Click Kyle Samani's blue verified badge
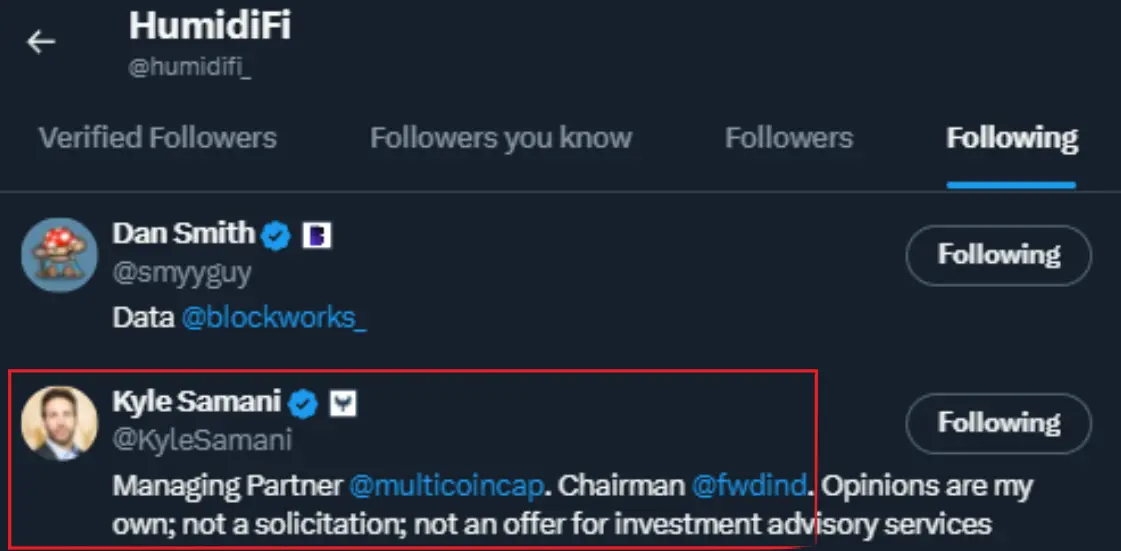The image size is (1121, 551). [303, 403]
